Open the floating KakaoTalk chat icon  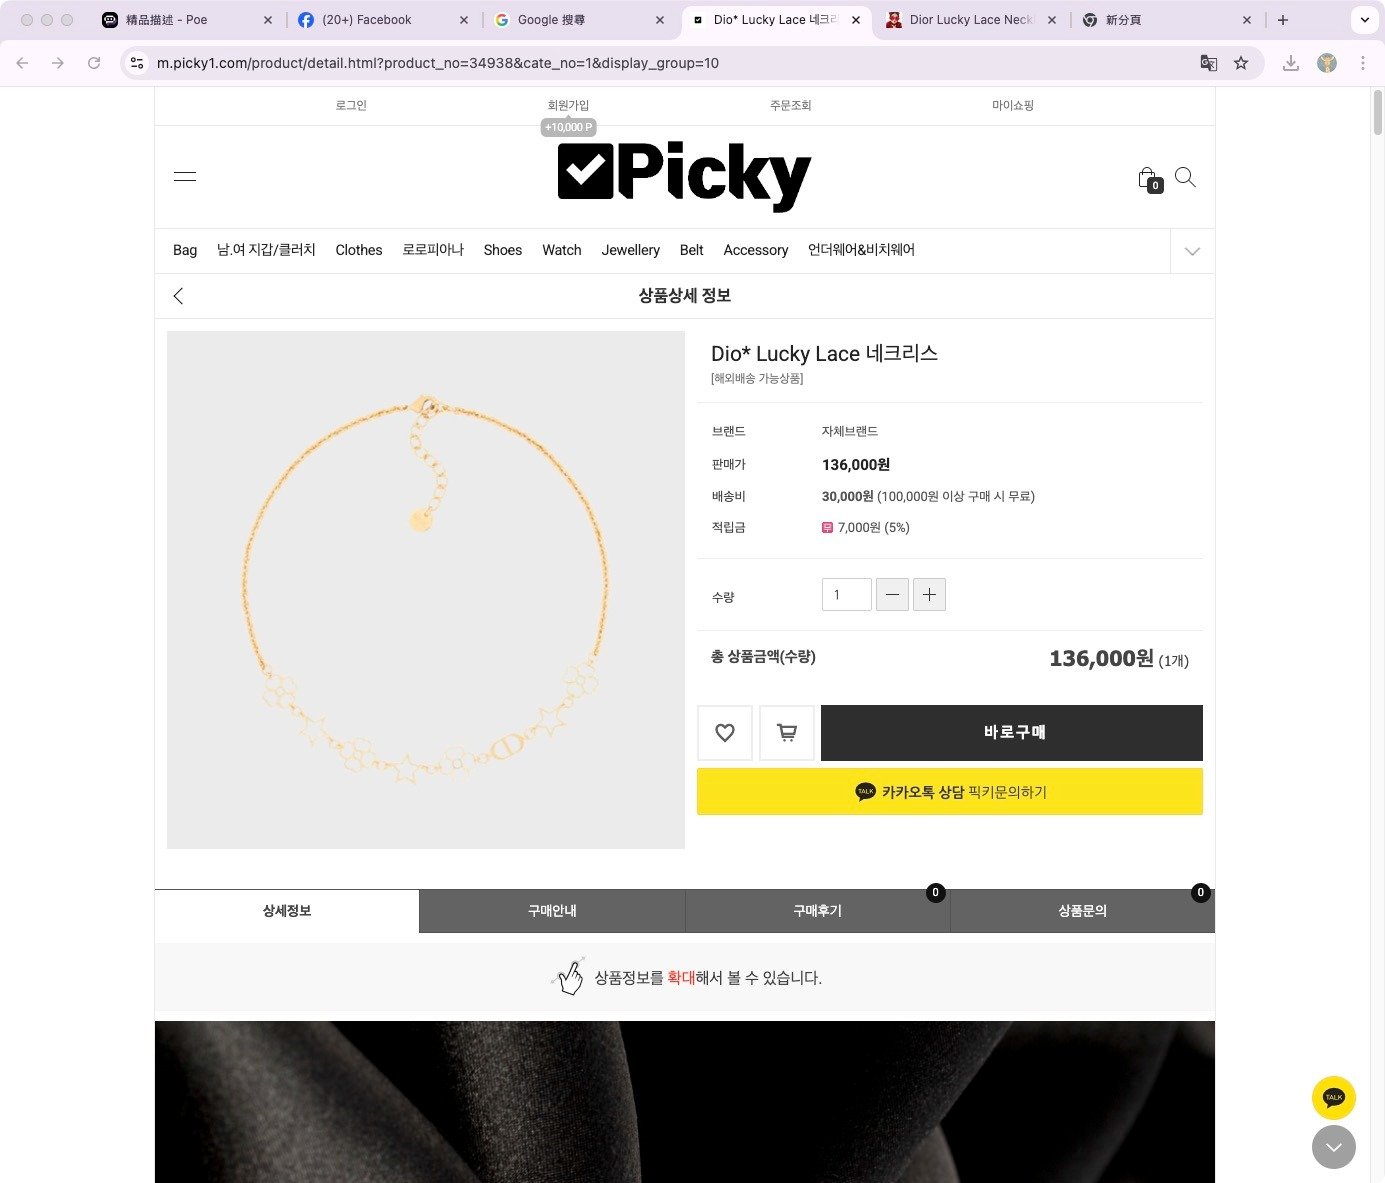pos(1333,1097)
